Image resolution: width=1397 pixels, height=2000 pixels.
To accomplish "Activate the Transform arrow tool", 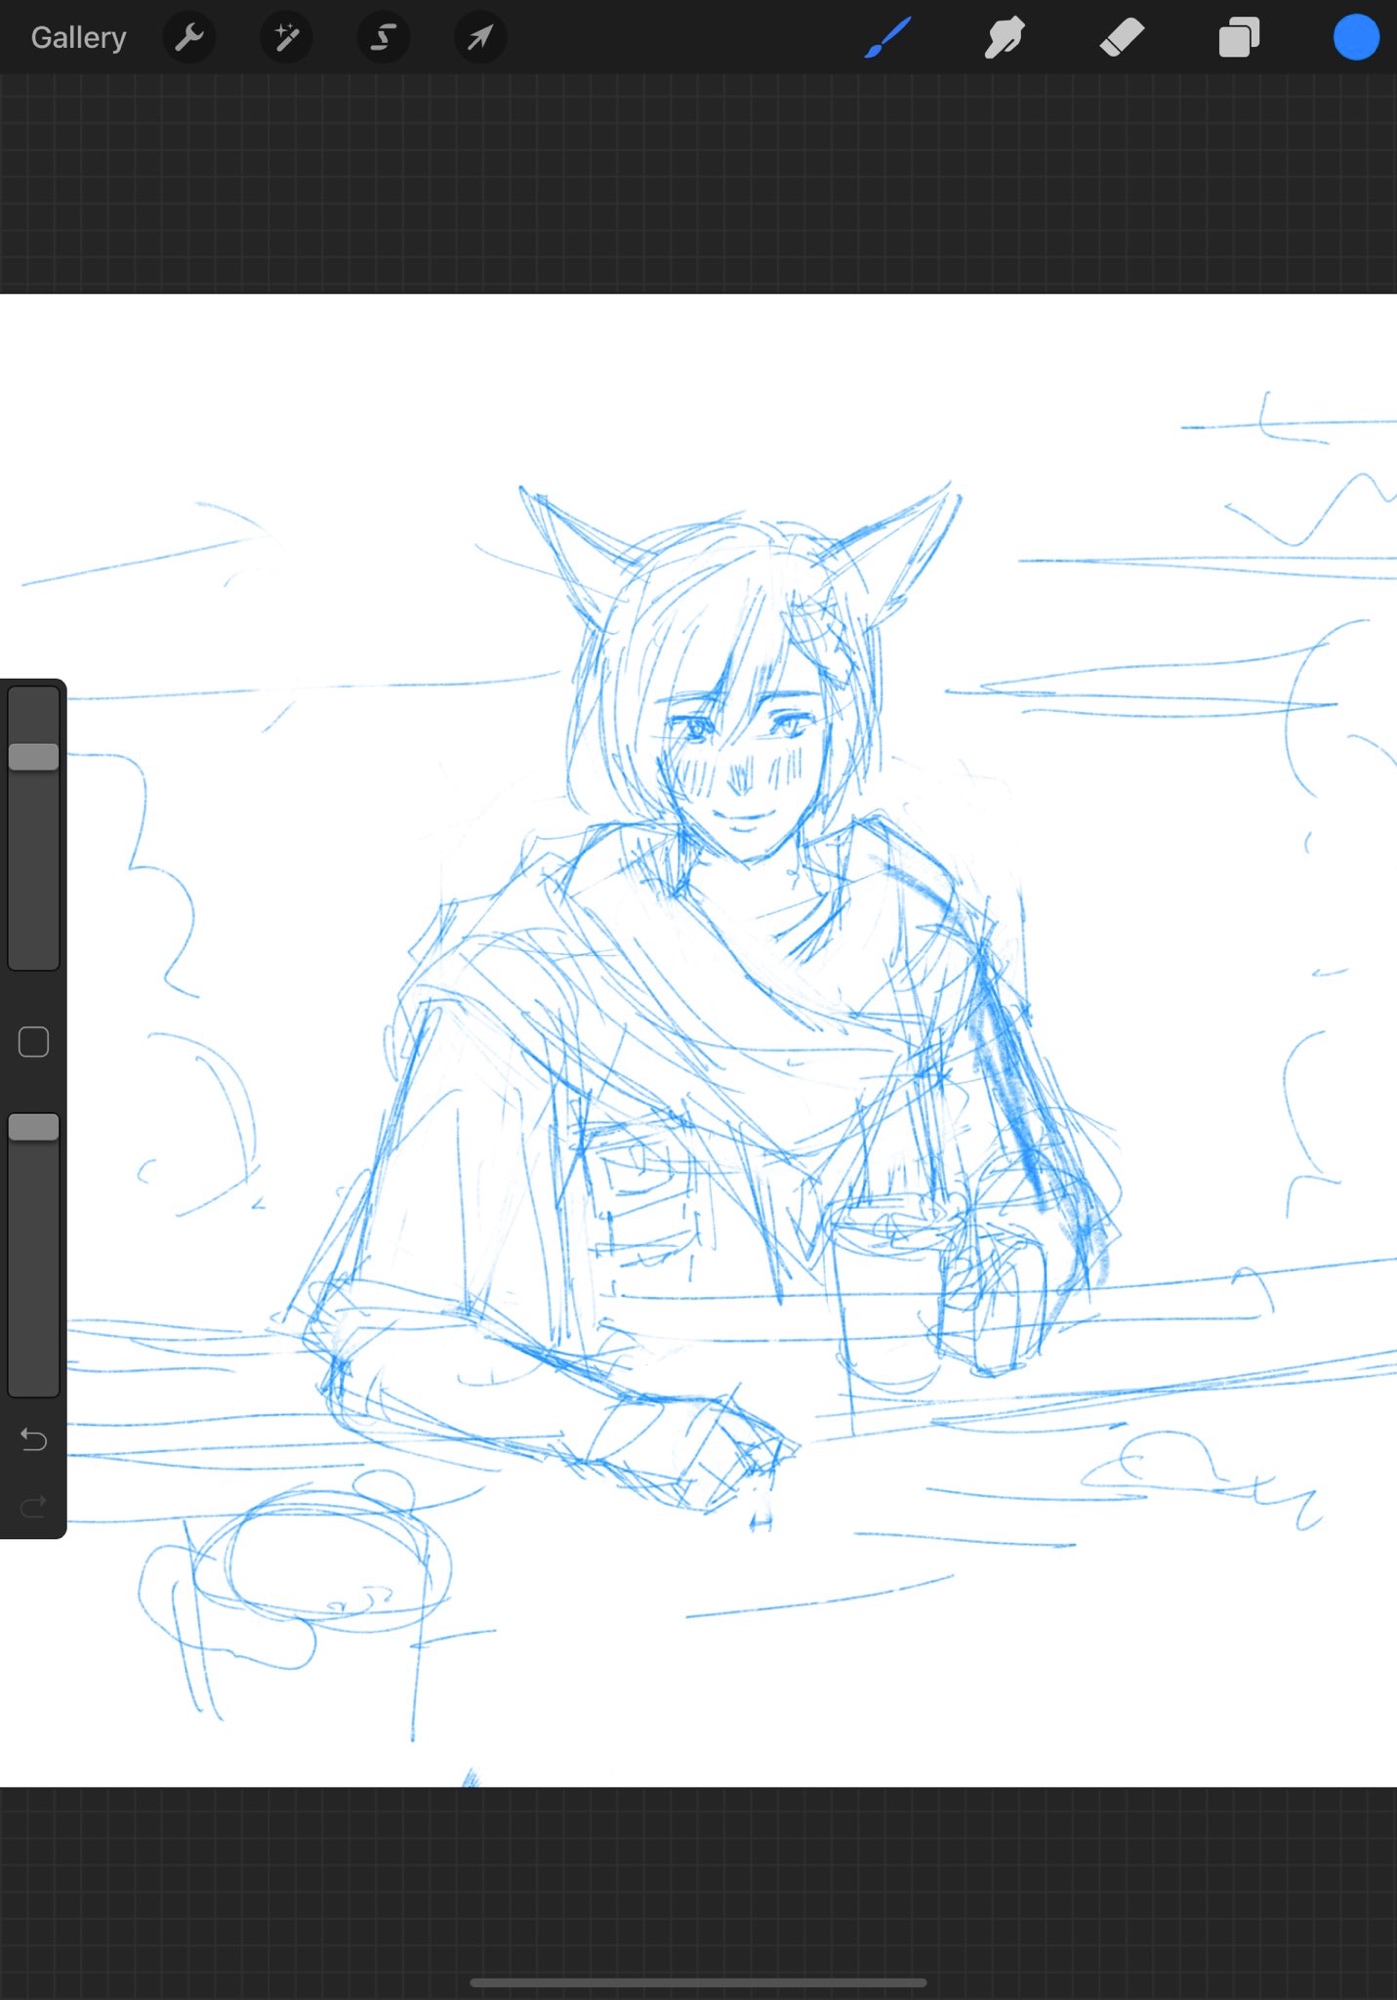I will point(480,38).
